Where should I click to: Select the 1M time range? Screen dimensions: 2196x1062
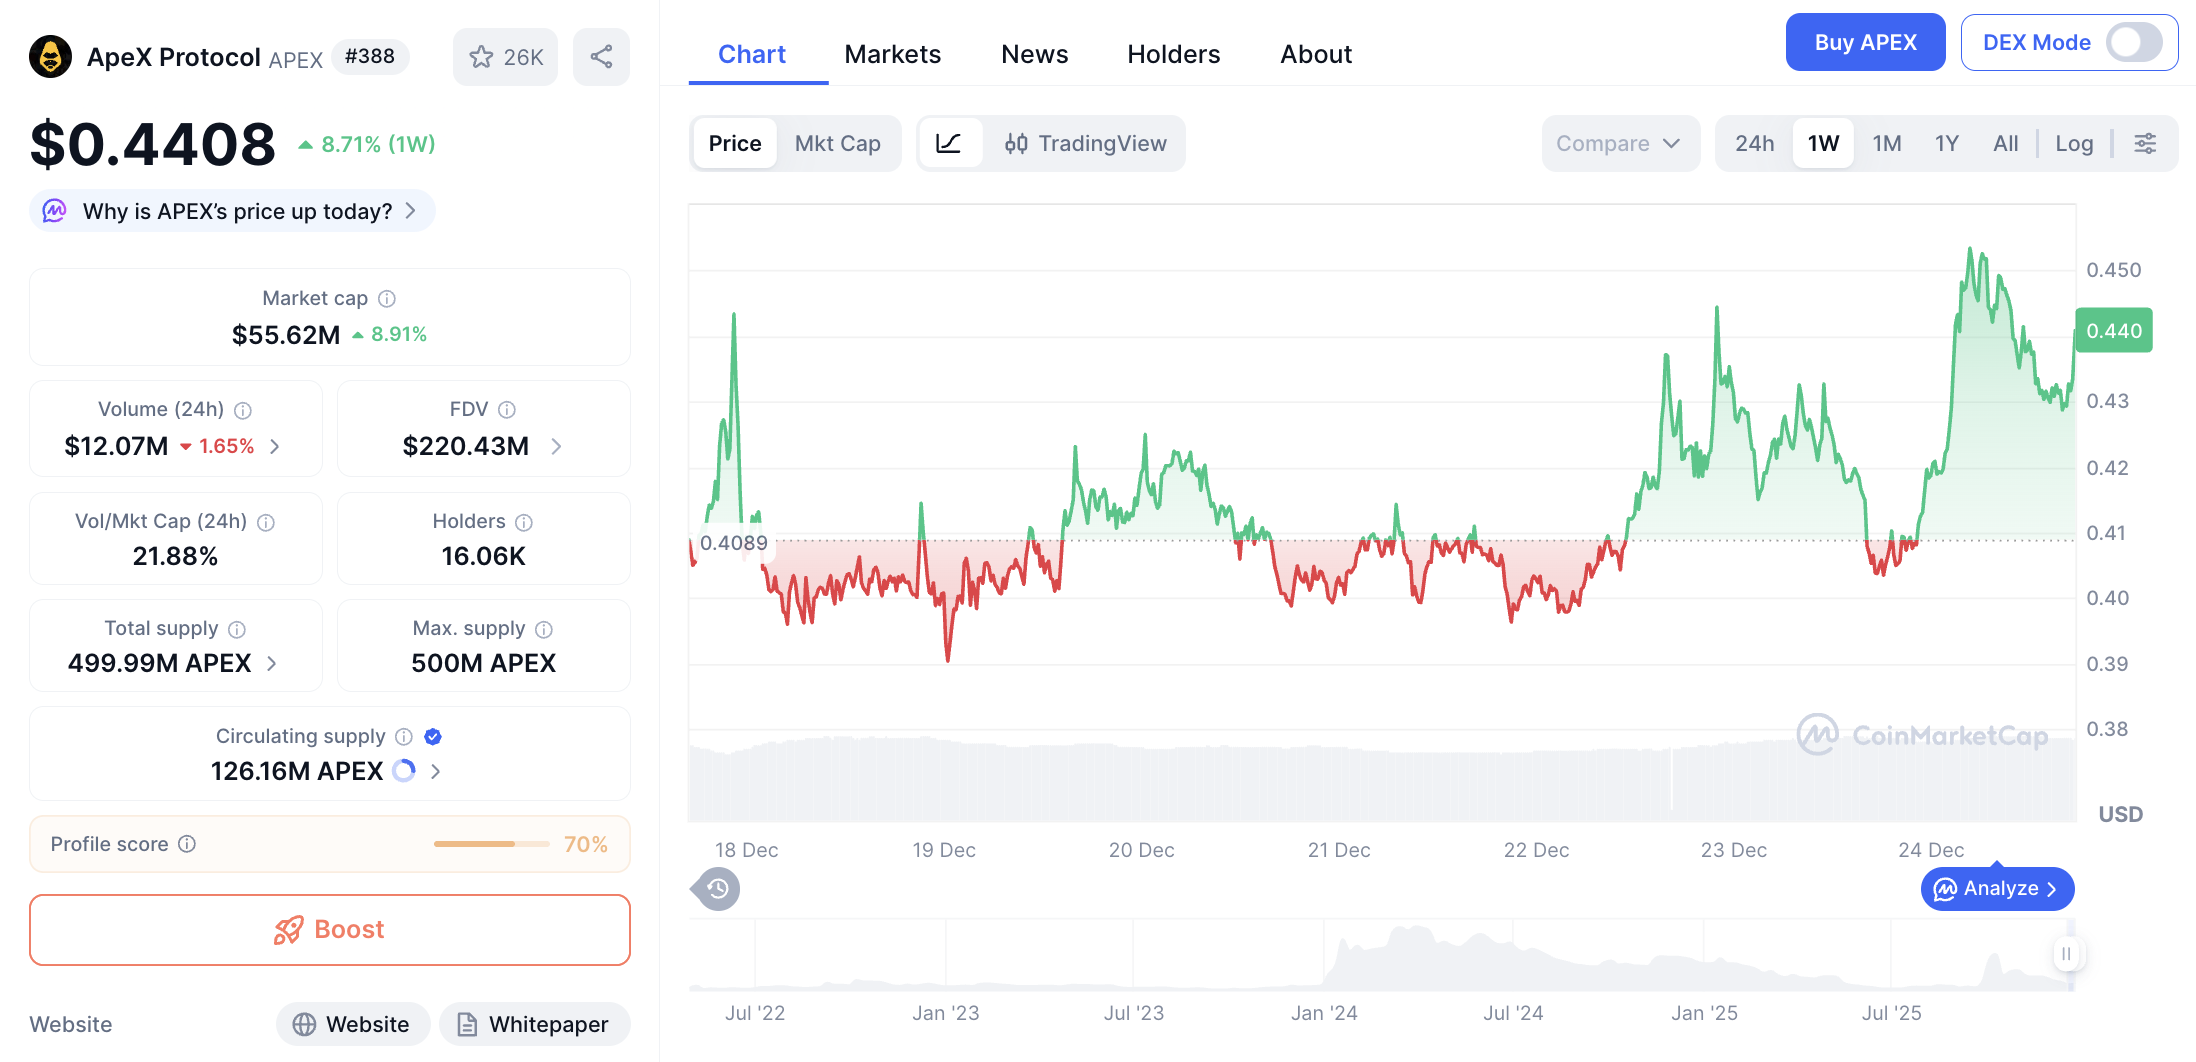(1886, 143)
